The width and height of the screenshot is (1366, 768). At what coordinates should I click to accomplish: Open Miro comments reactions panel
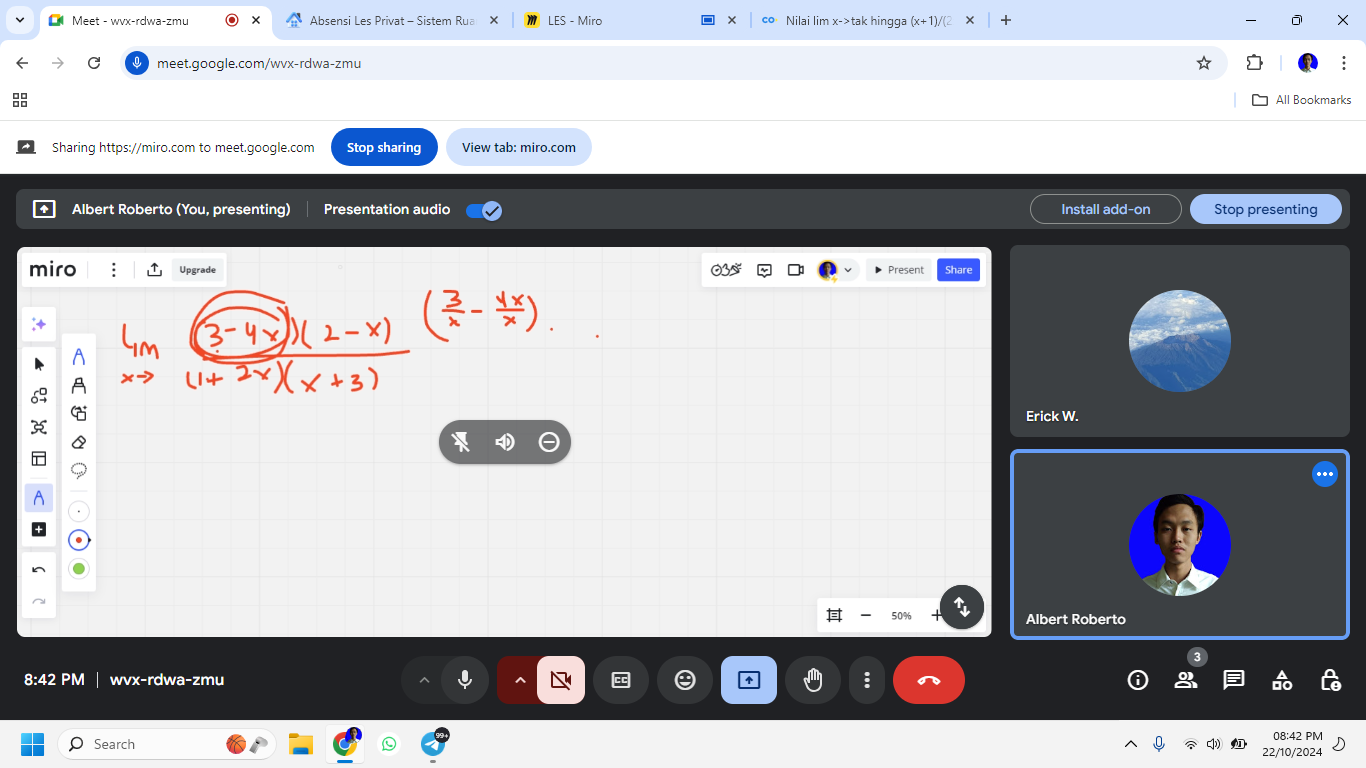click(x=765, y=270)
